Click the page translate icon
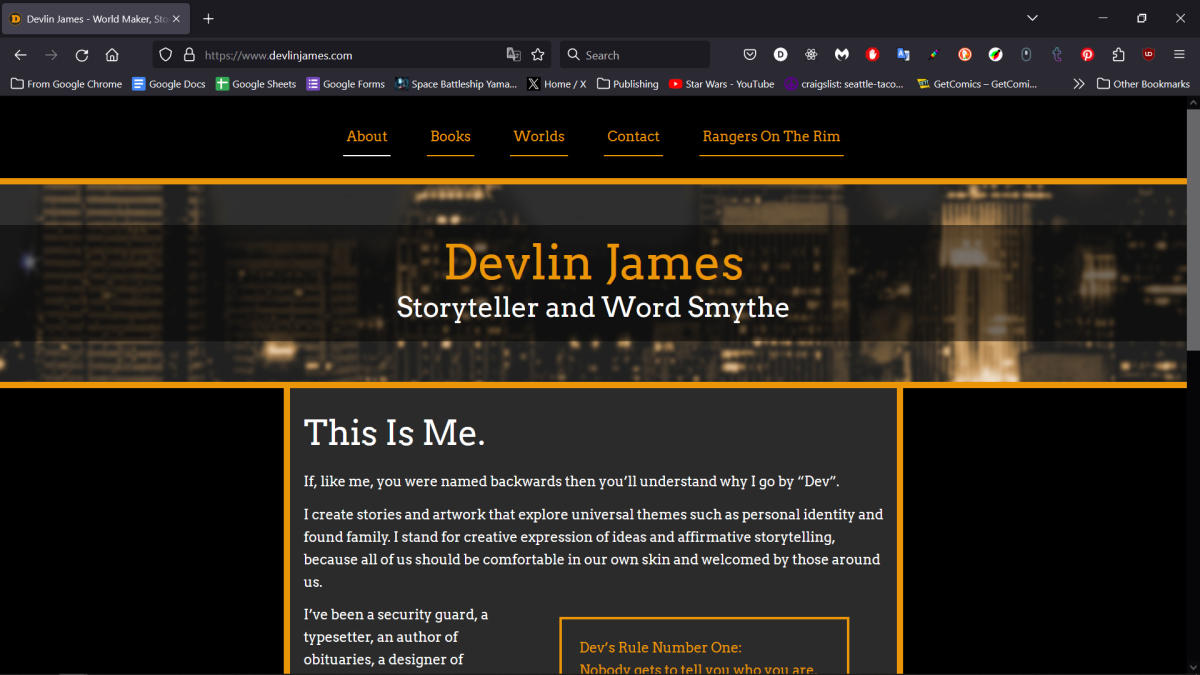Screen dimensions: 1200x675 click(513, 55)
